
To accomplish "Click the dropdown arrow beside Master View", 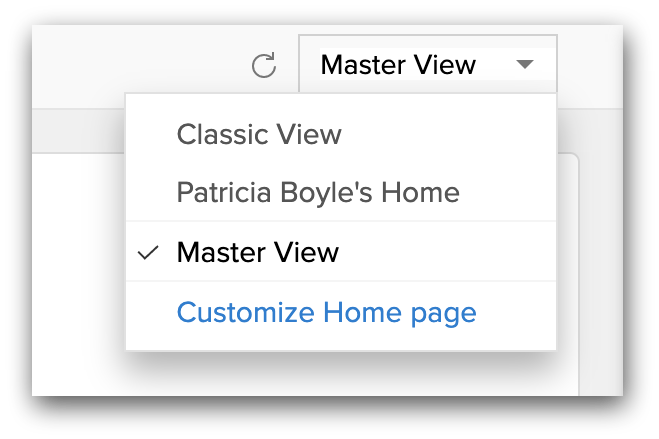I will click(x=526, y=66).
